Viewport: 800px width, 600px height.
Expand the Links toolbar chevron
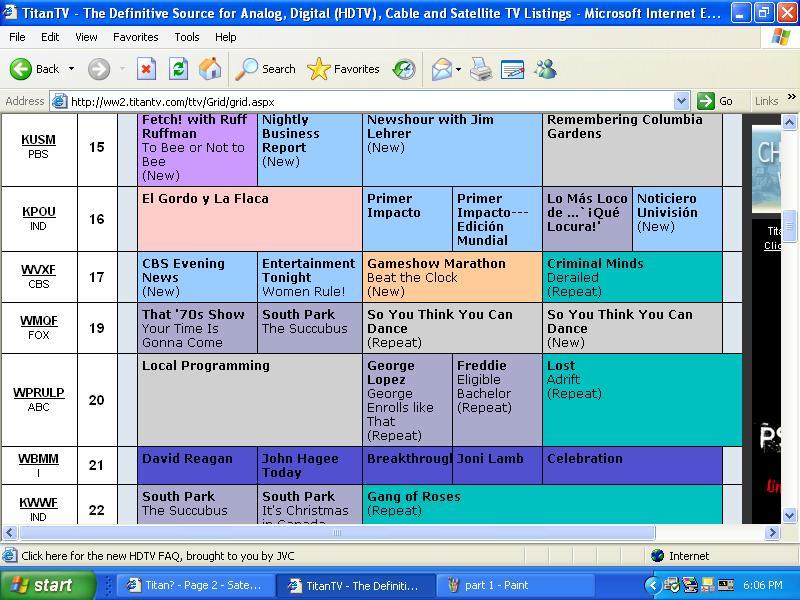pyautogui.click(x=791, y=96)
